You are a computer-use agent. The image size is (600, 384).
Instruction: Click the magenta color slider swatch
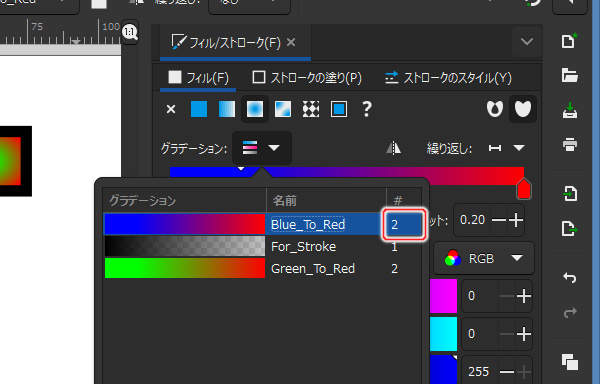click(x=443, y=296)
